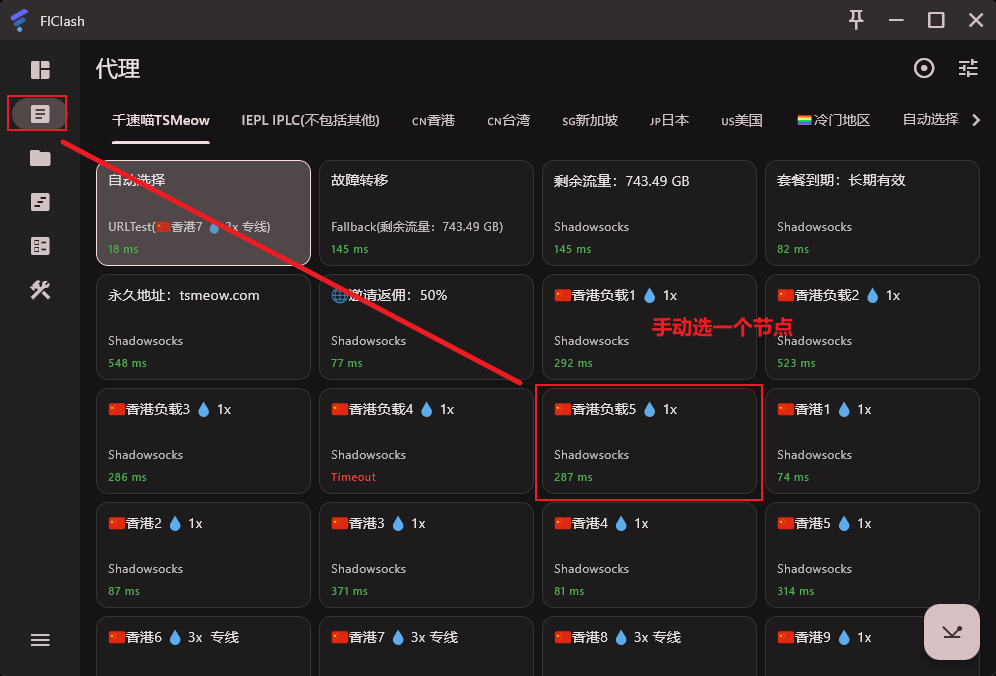Select the 自动选择 URLTest proxy card
This screenshot has height=676, width=996.
(203, 213)
